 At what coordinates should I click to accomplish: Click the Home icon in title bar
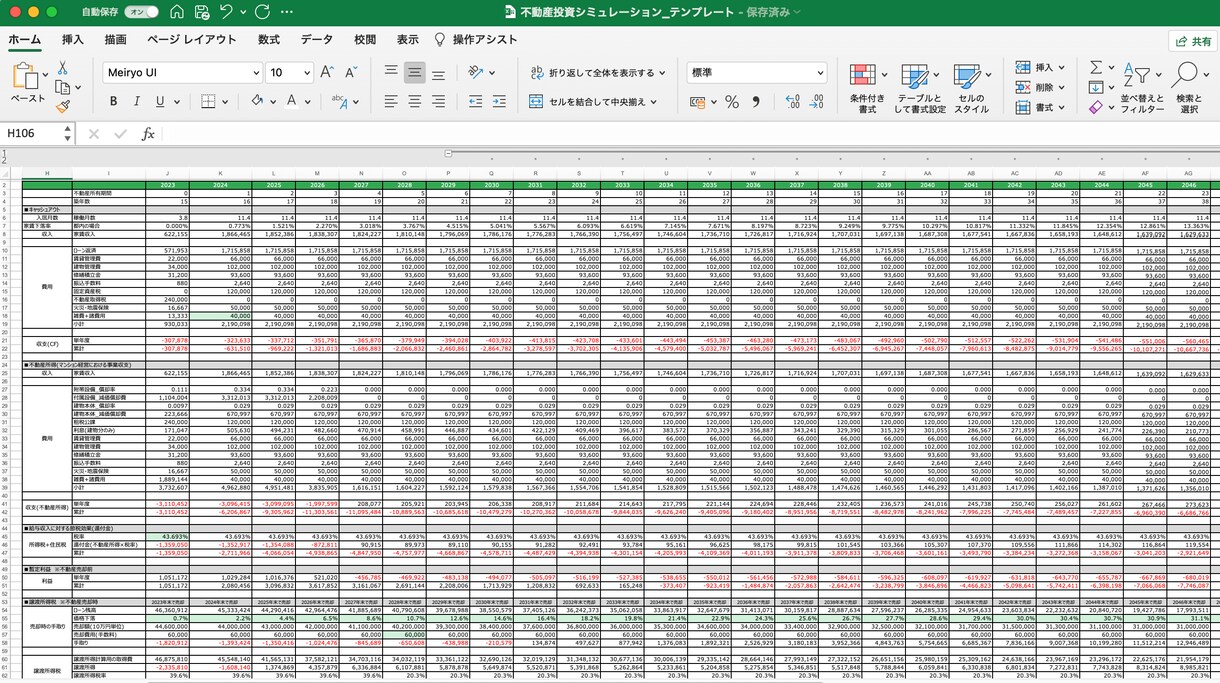[176, 12]
